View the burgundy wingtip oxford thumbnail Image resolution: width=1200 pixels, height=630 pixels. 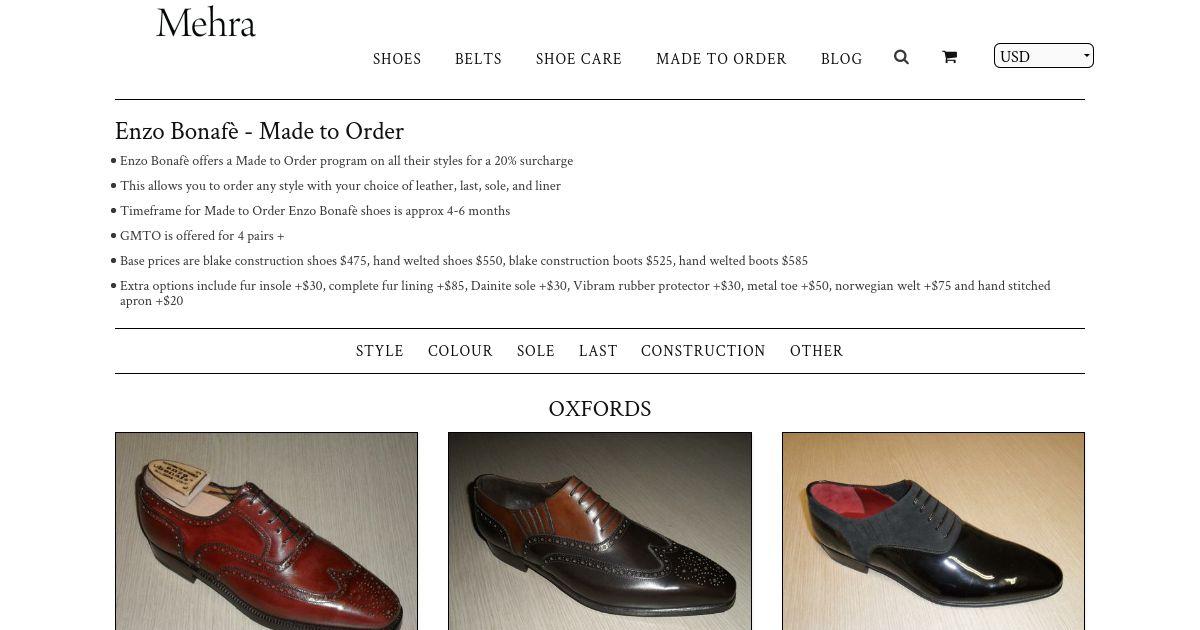tap(266, 531)
